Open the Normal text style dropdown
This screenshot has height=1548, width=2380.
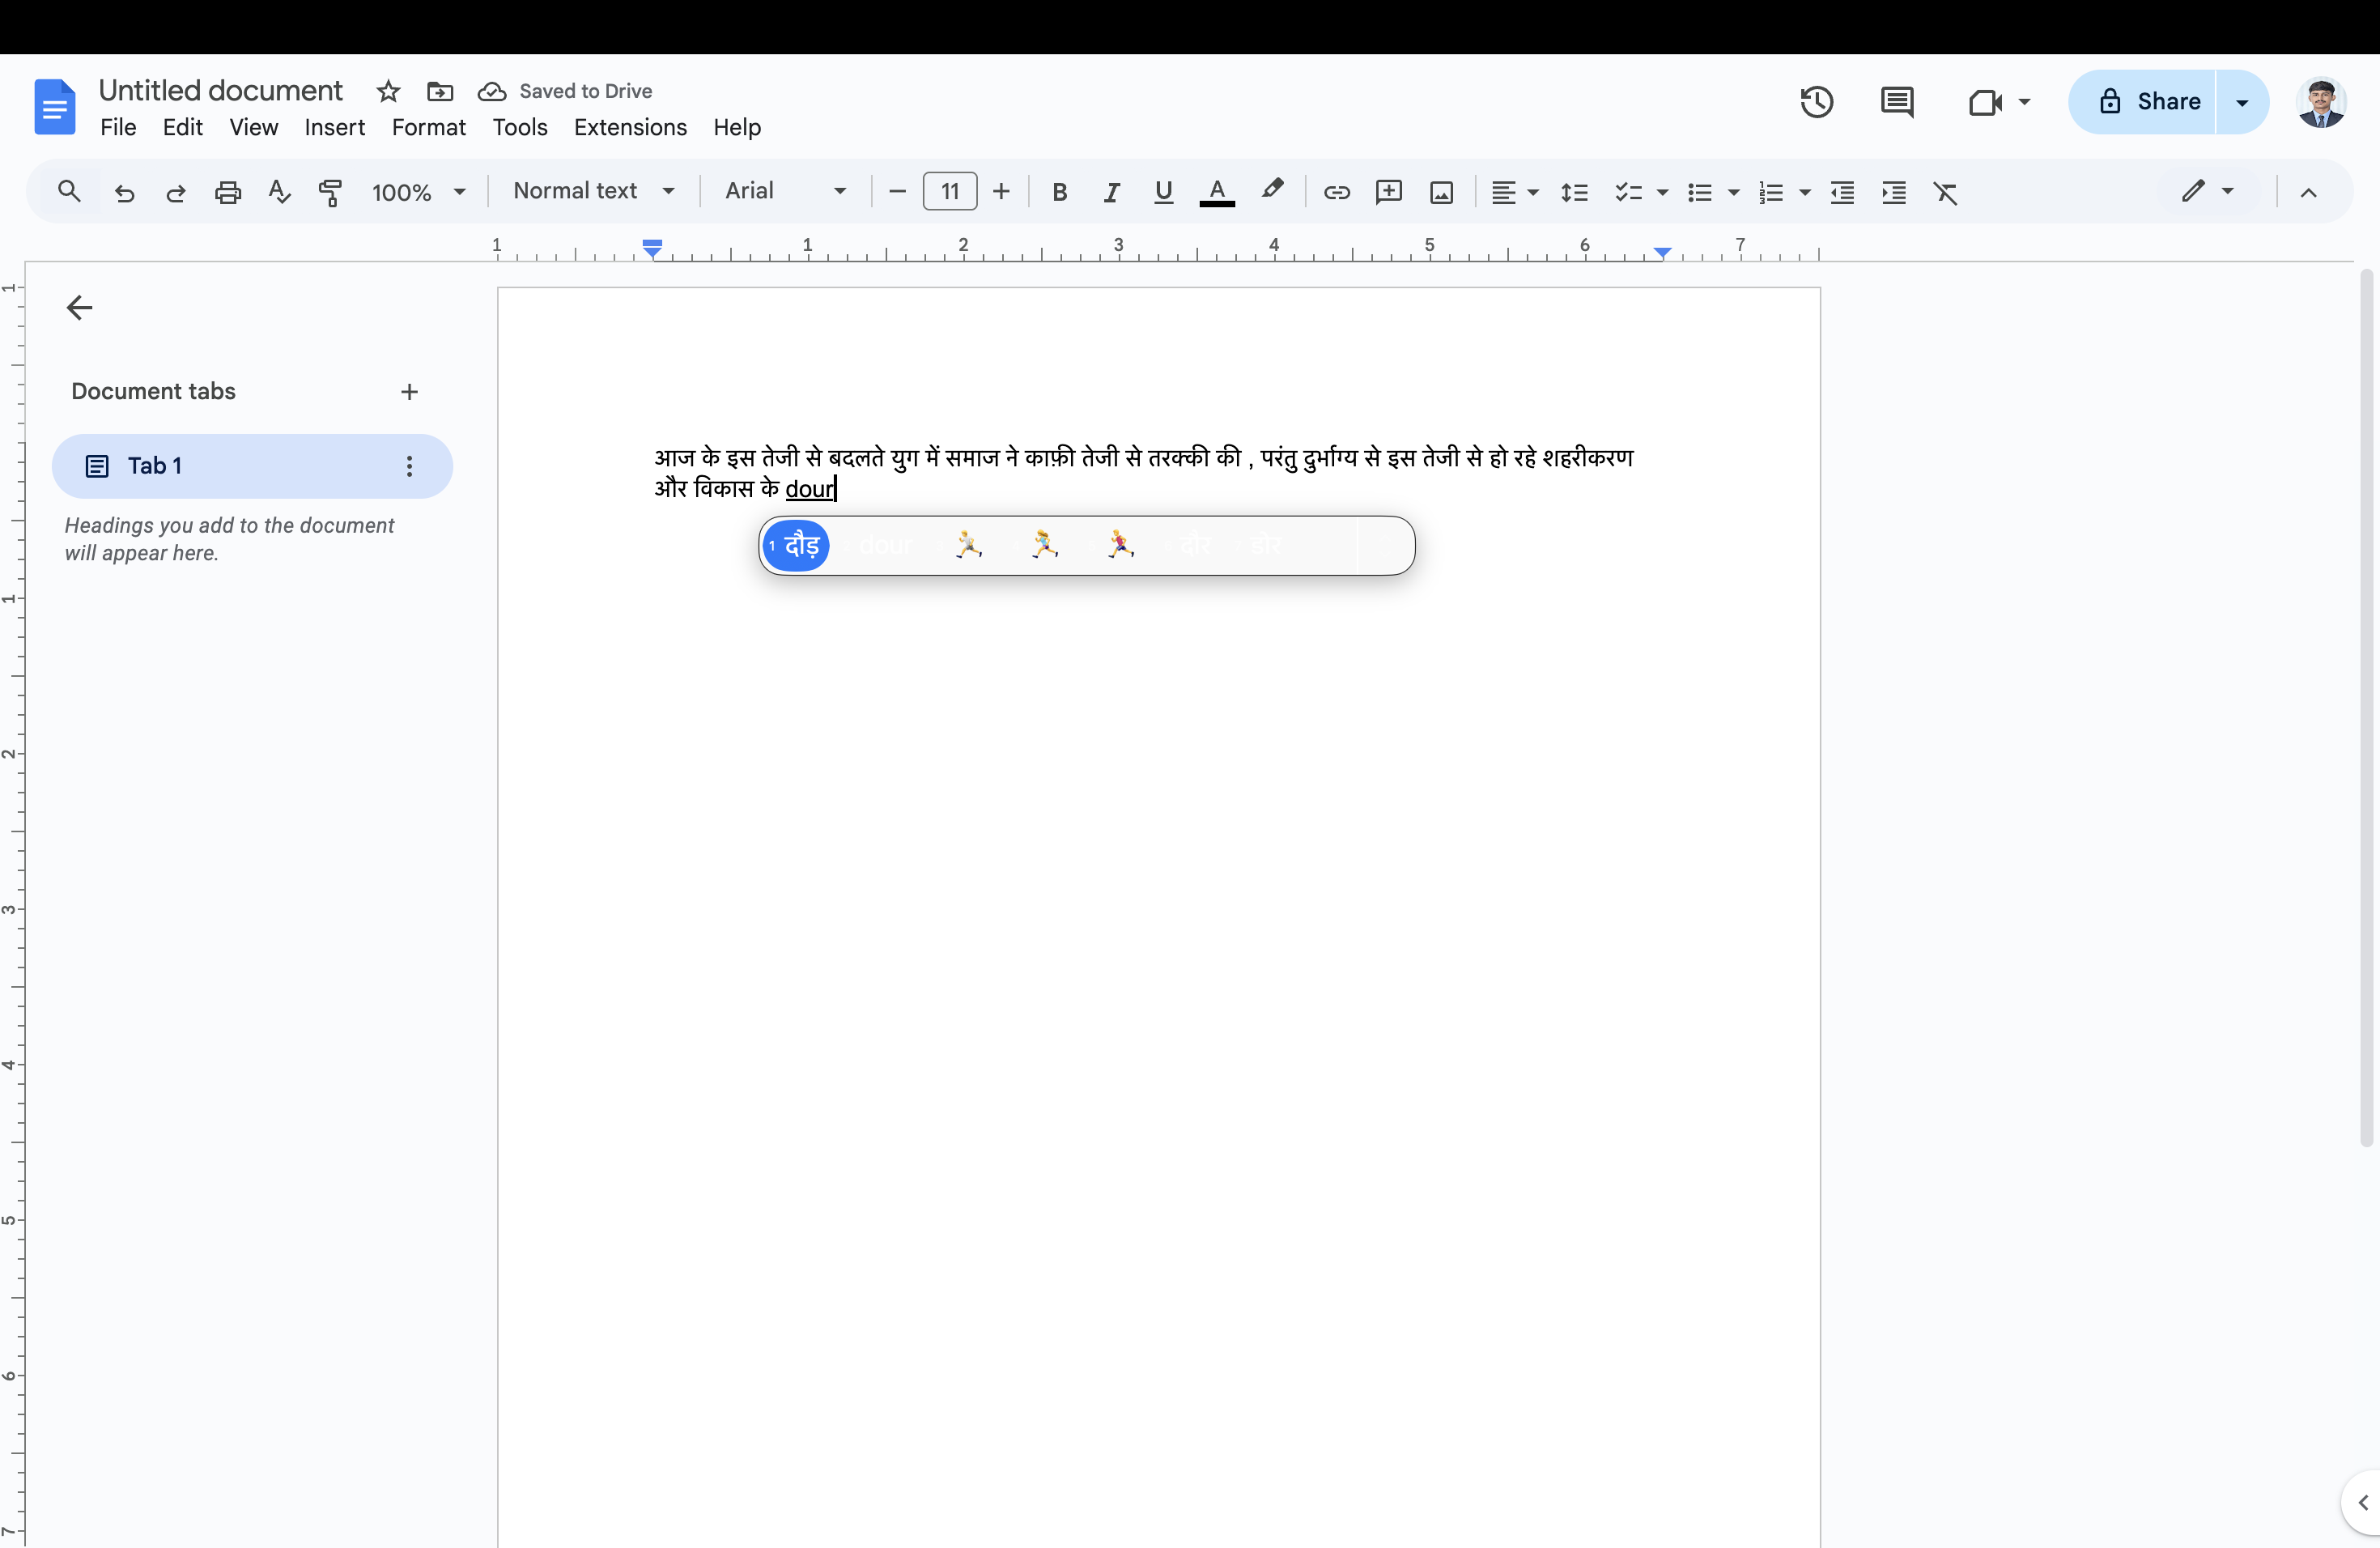594,191
